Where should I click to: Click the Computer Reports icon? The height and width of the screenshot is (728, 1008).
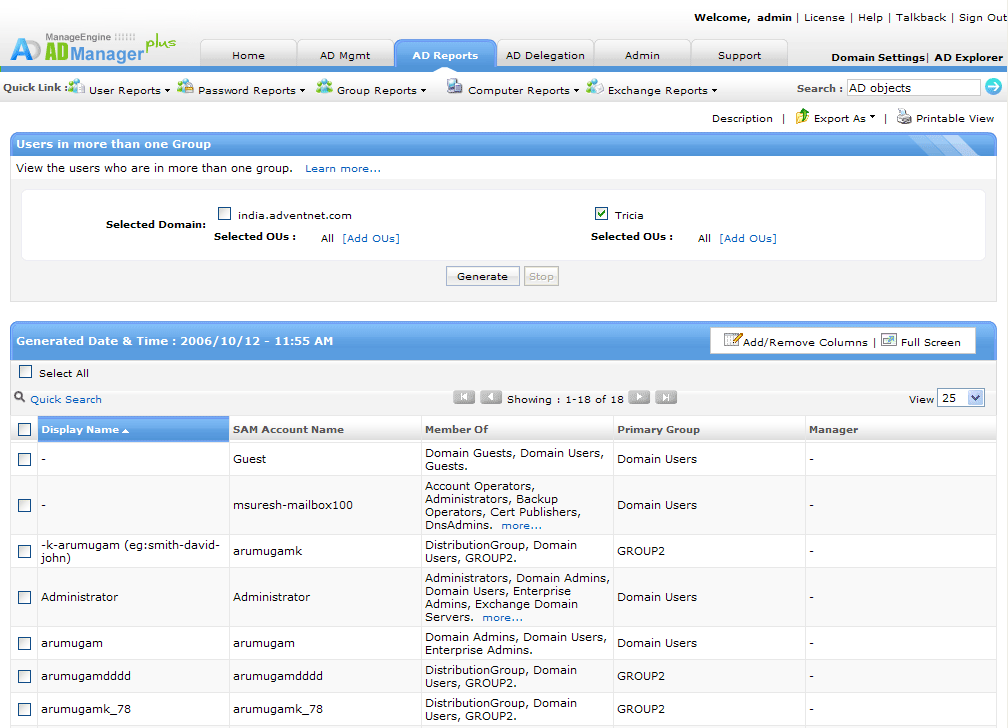tap(454, 86)
